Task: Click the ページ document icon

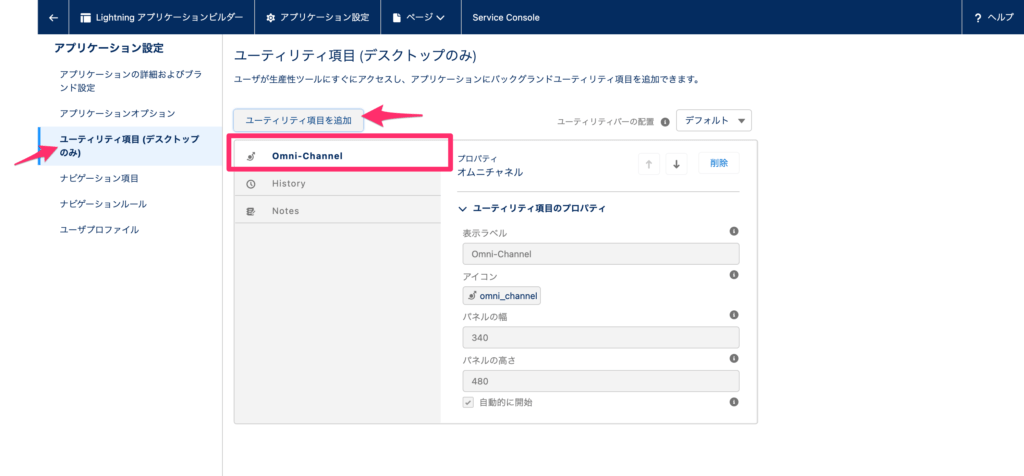Action: [396, 18]
